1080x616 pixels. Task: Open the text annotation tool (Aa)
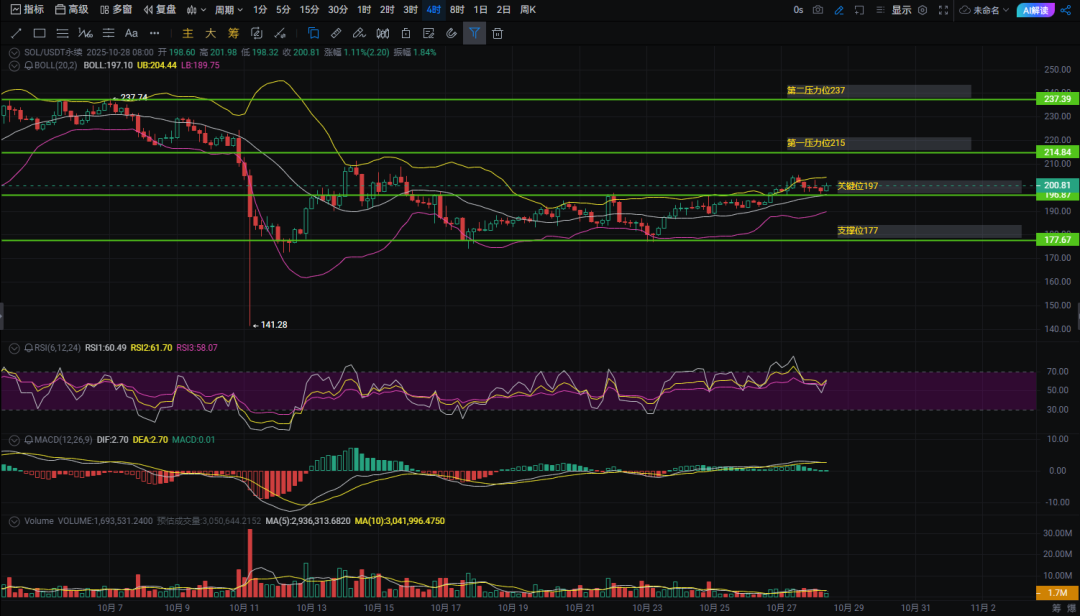(131, 33)
